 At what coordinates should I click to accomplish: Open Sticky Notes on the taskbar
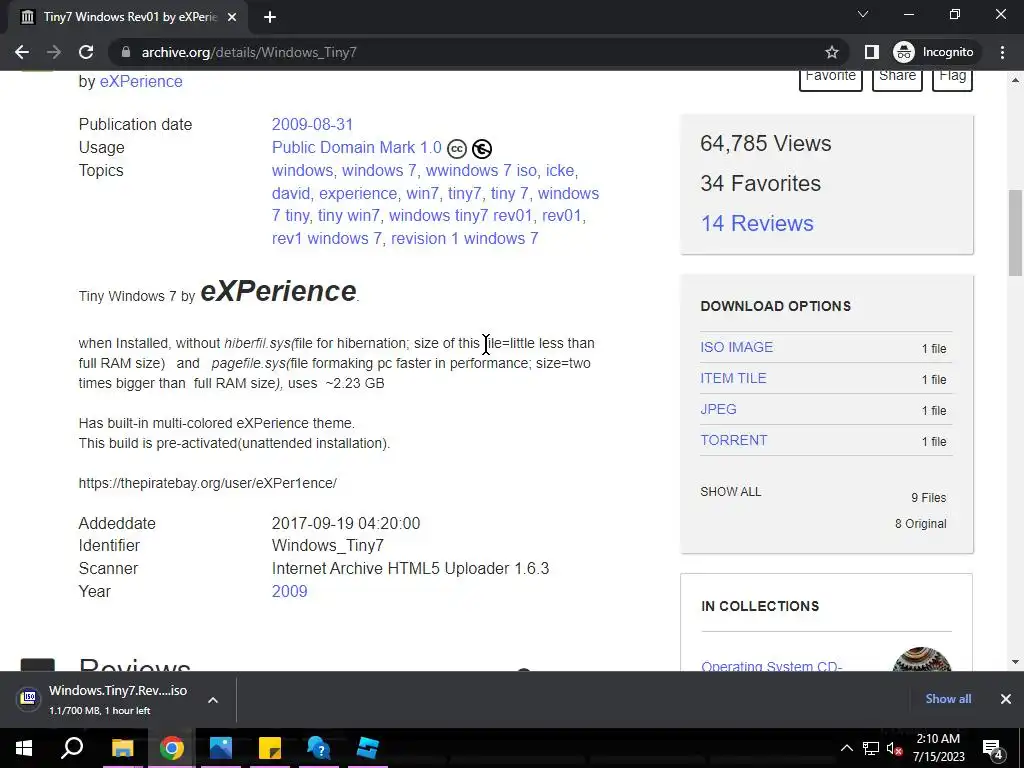[x=270, y=748]
